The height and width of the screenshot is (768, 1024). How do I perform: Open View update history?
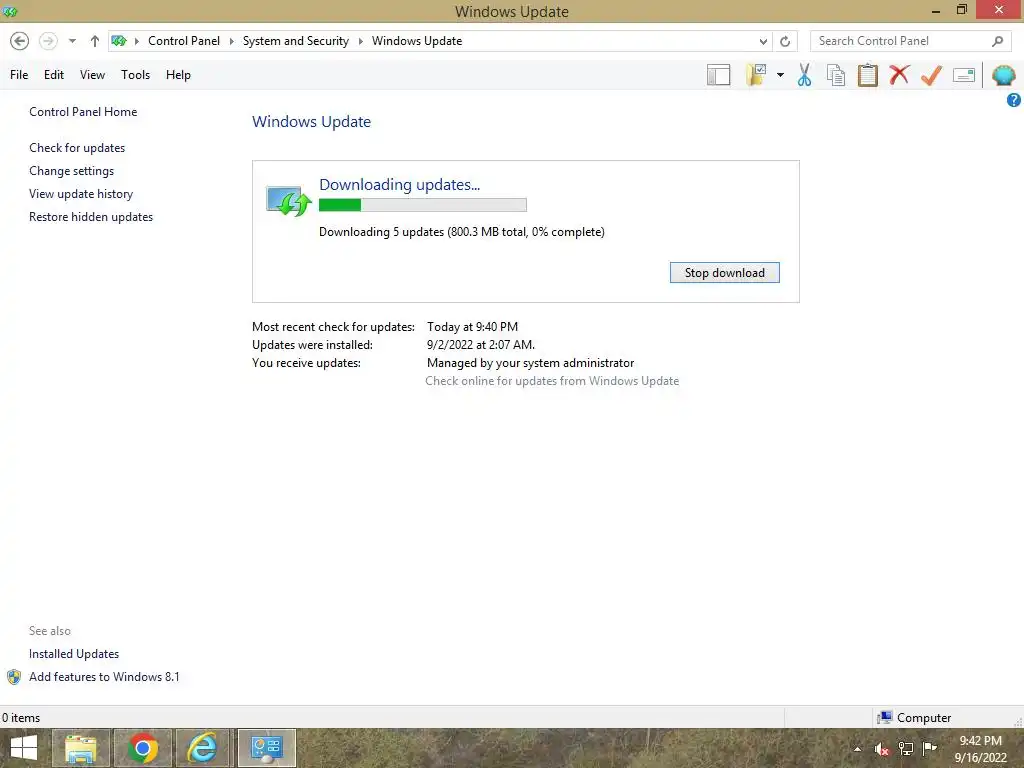[81, 193]
